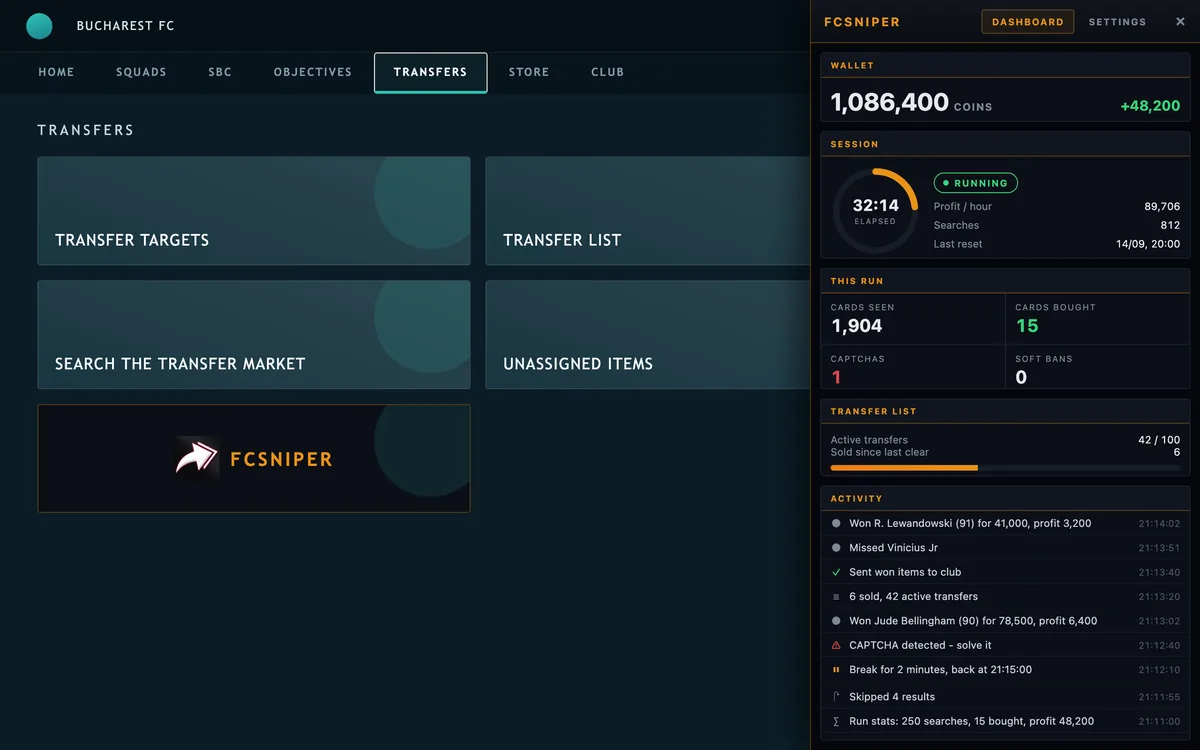Select the Dashboard tab in FCSniper
Image resolution: width=1200 pixels, height=750 pixels.
[x=1028, y=22]
